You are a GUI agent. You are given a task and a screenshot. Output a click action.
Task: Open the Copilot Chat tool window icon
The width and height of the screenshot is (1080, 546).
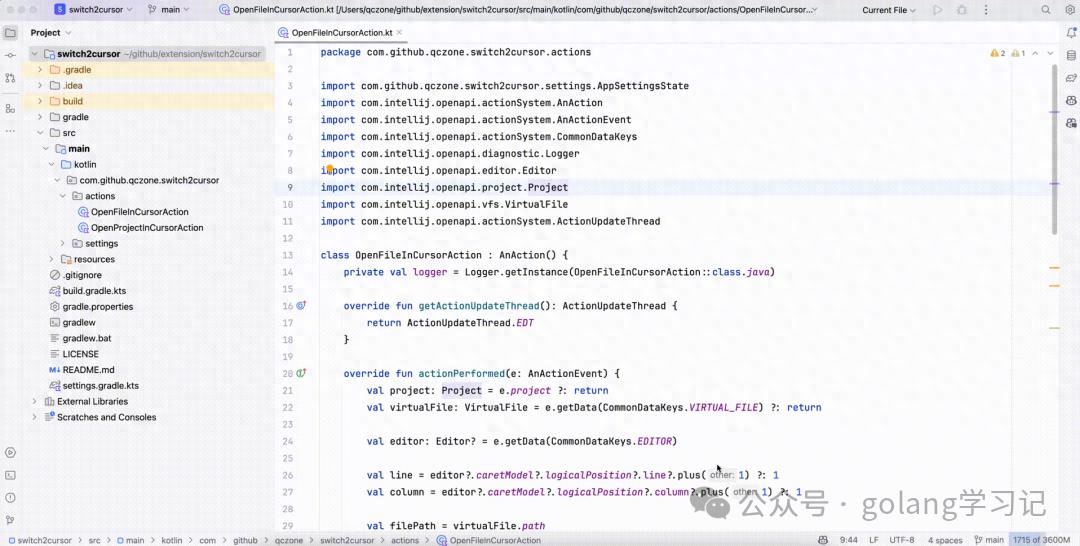[x=1071, y=123]
